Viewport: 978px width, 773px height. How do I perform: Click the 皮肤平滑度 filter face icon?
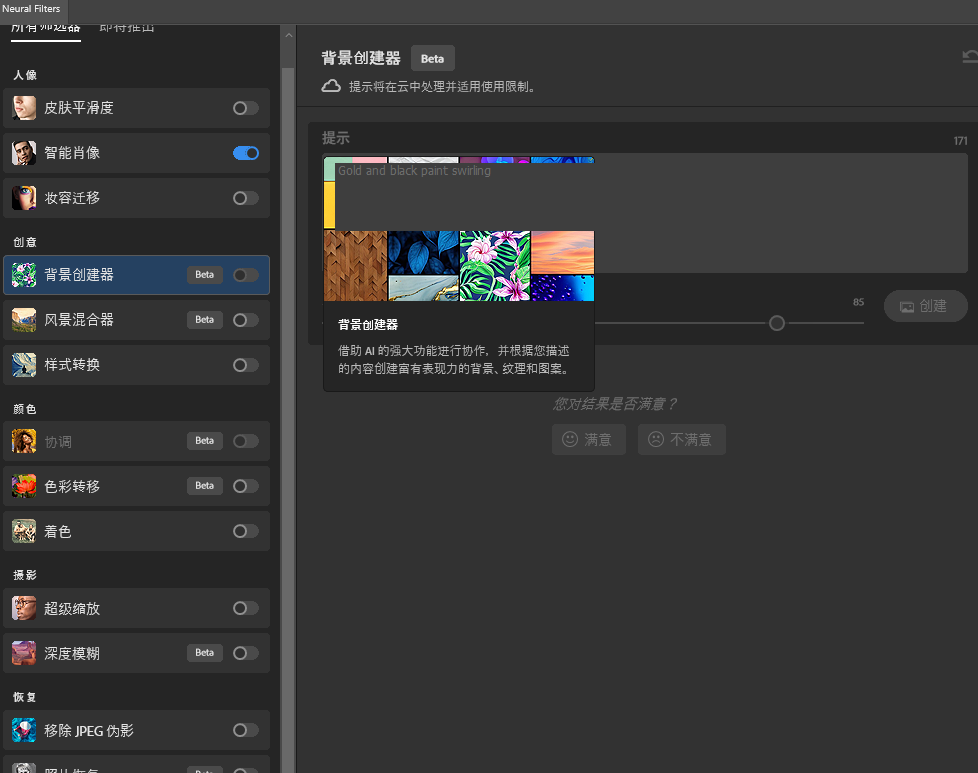[24, 108]
